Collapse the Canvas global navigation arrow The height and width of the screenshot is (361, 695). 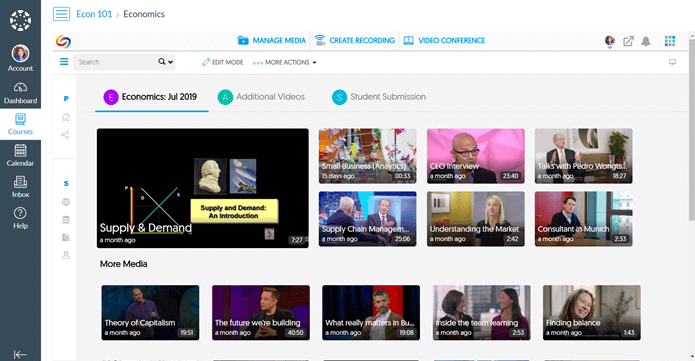click(x=20, y=354)
